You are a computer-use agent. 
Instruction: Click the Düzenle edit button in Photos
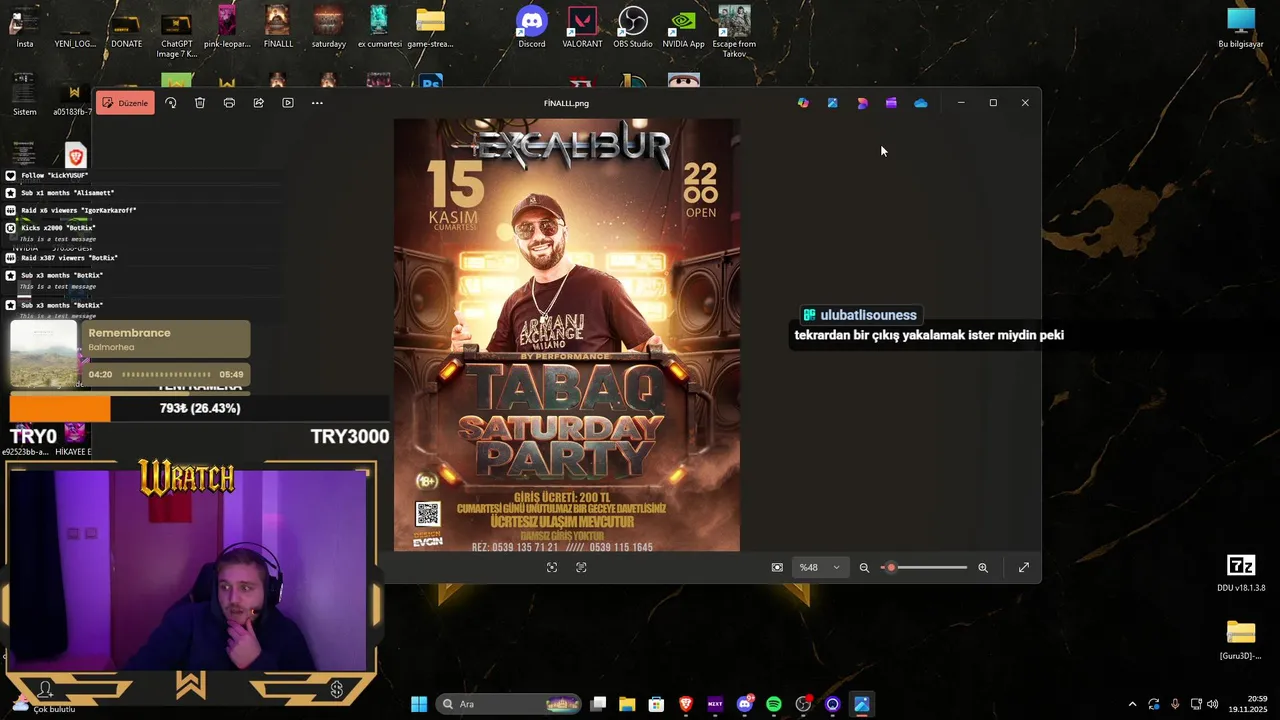tap(125, 103)
